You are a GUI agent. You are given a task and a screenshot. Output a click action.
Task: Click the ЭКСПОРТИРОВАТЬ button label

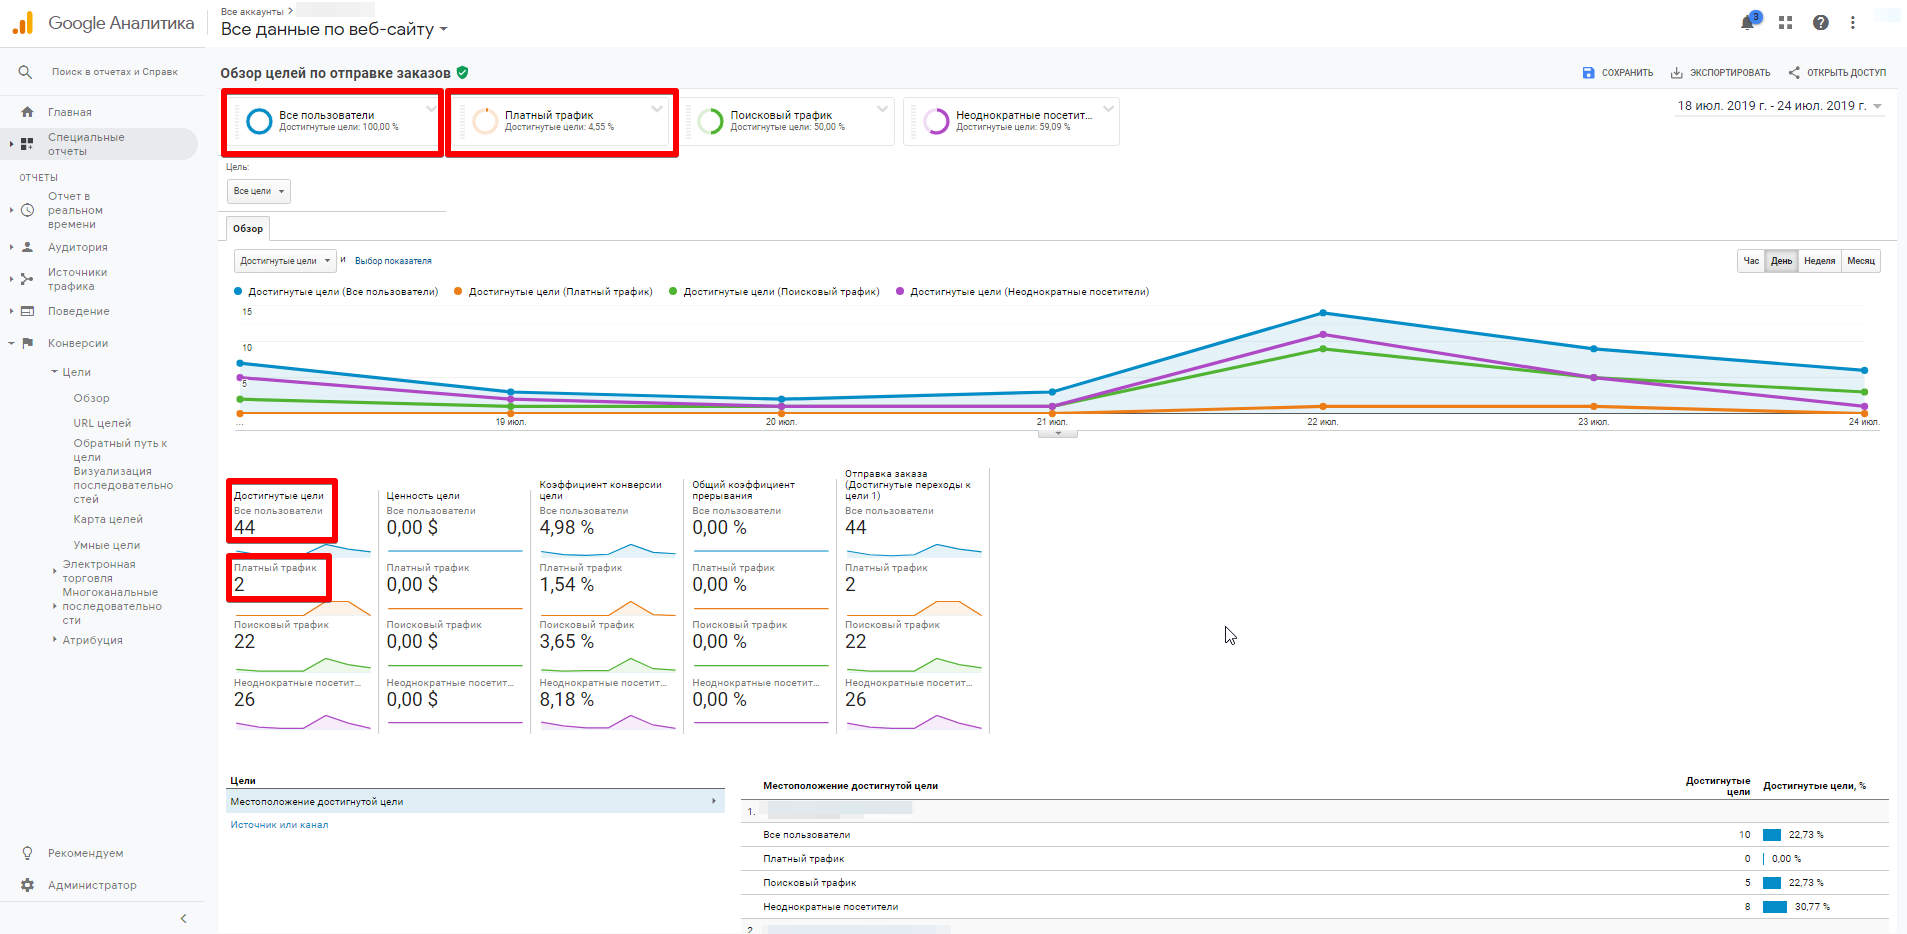[x=1730, y=73]
